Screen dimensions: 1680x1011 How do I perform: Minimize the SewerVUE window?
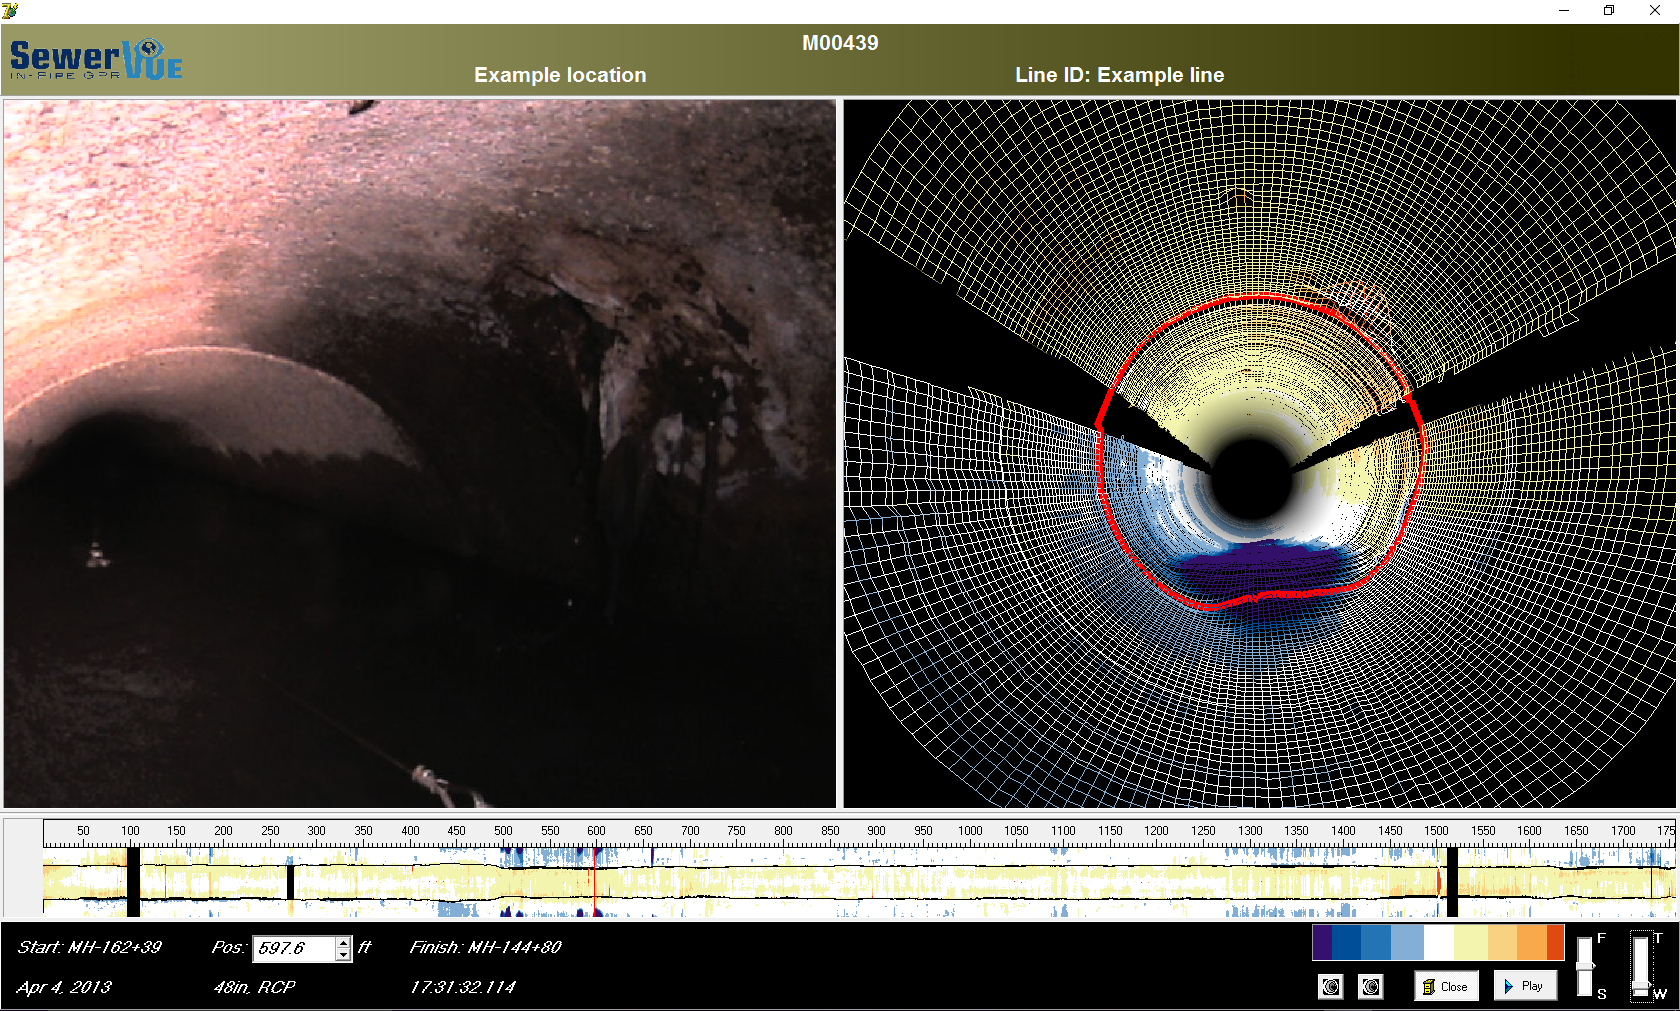1564,10
